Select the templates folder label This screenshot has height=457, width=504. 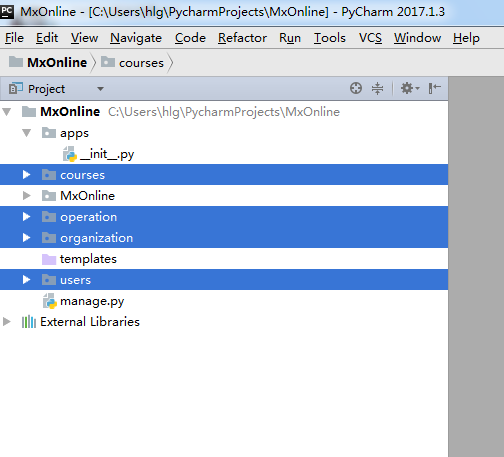88,259
